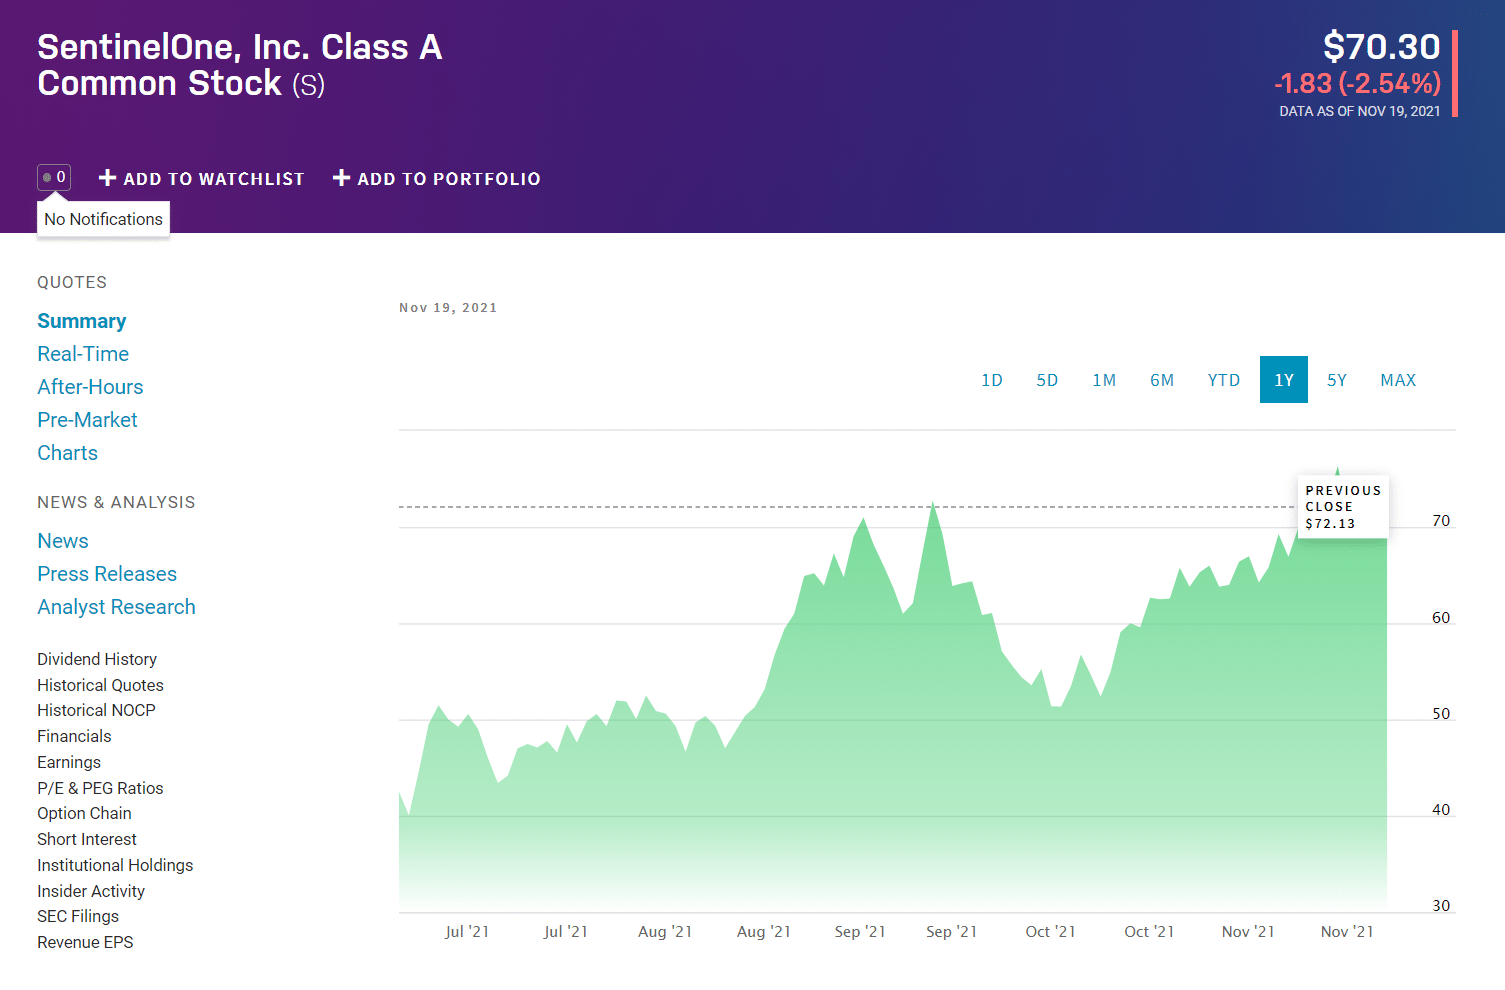The height and width of the screenshot is (990, 1505).
Task: Open the Option Chain
Action: point(84,813)
